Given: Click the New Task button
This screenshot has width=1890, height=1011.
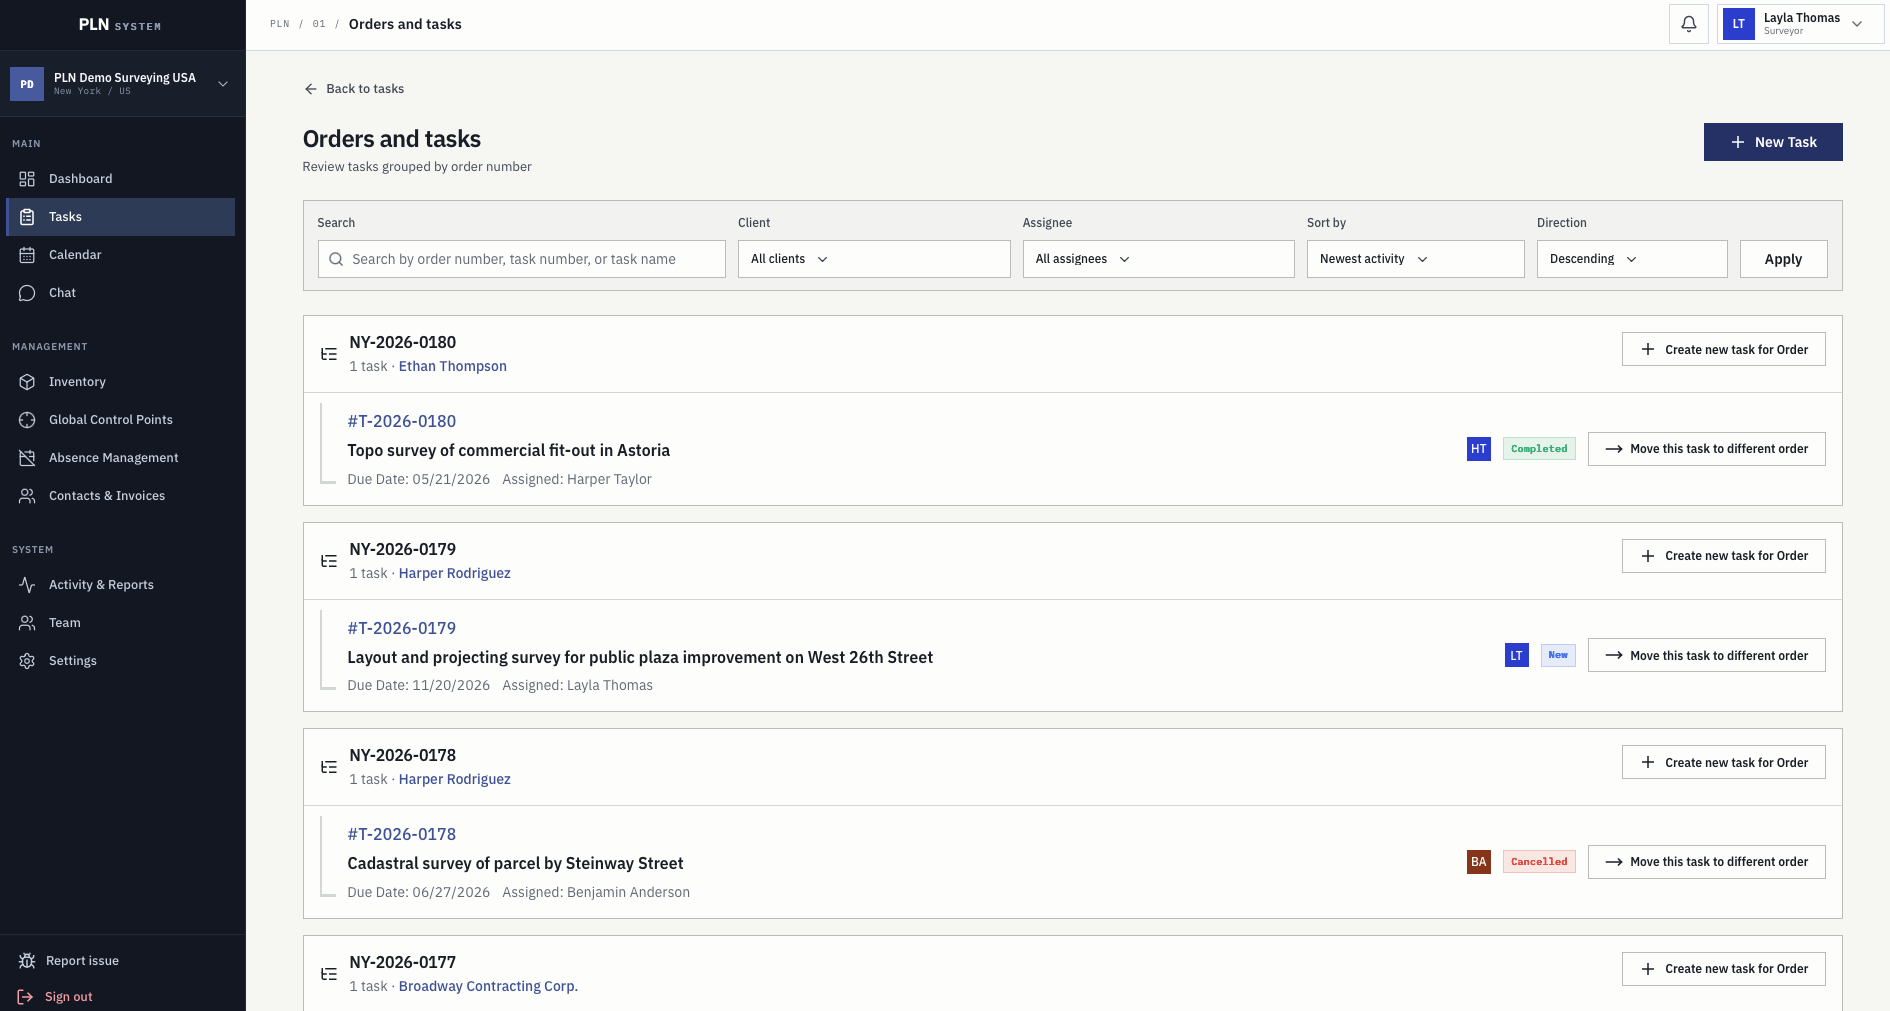Looking at the screenshot, I should 1773,142.
